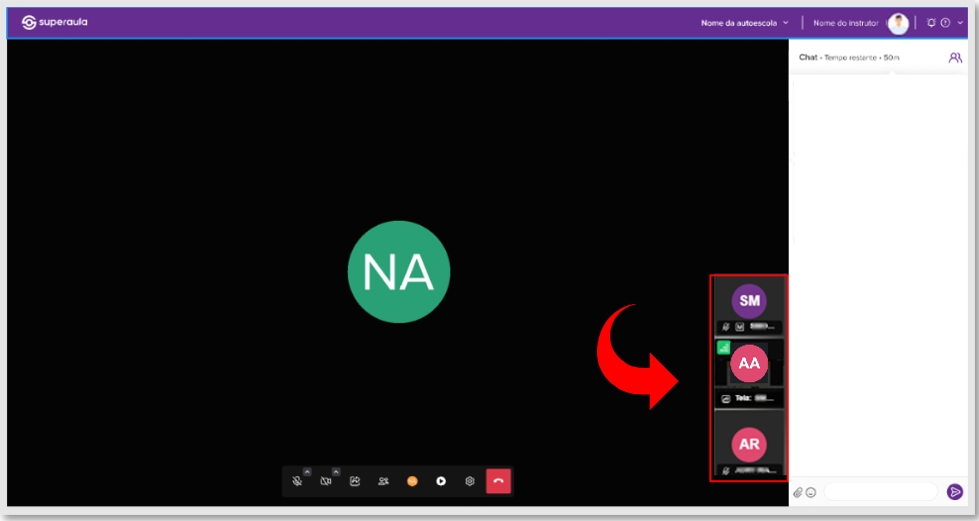The width and height of the screenshot is (979, 521).
Task: Open the Nome da autoescola dropdown
Action: 745,22
